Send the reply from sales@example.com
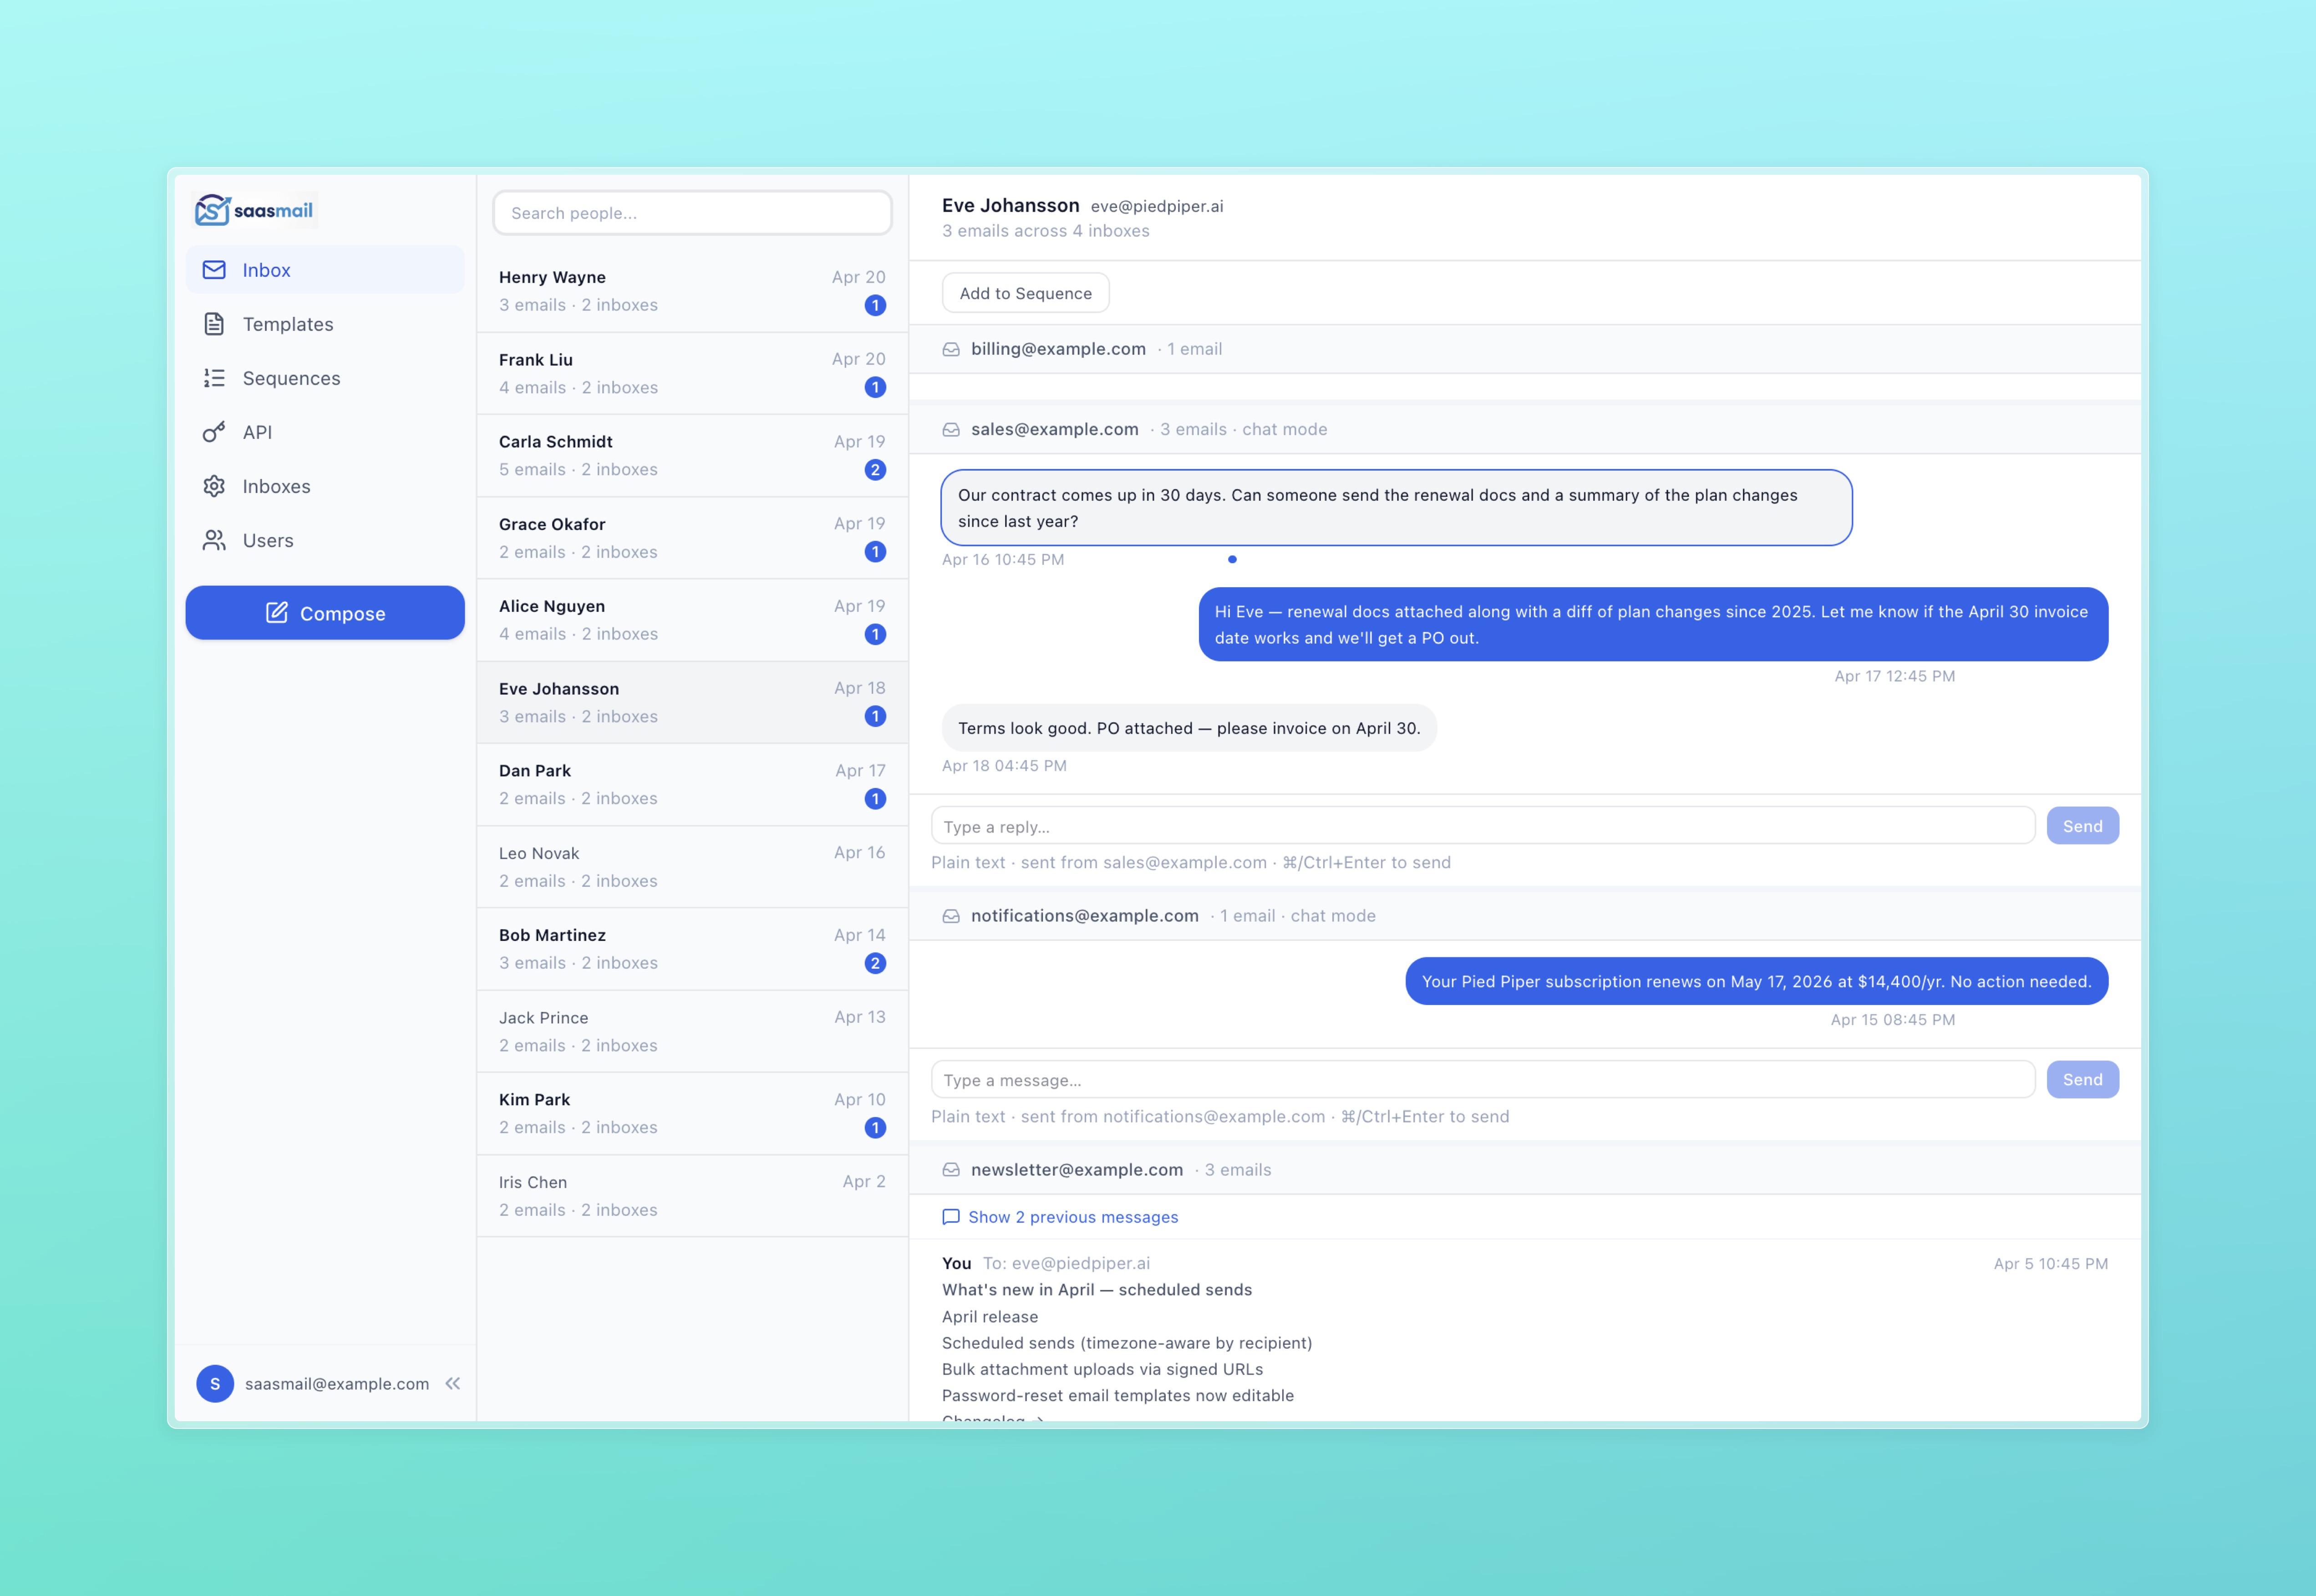2316x1596 pixels. [2082, 826]
